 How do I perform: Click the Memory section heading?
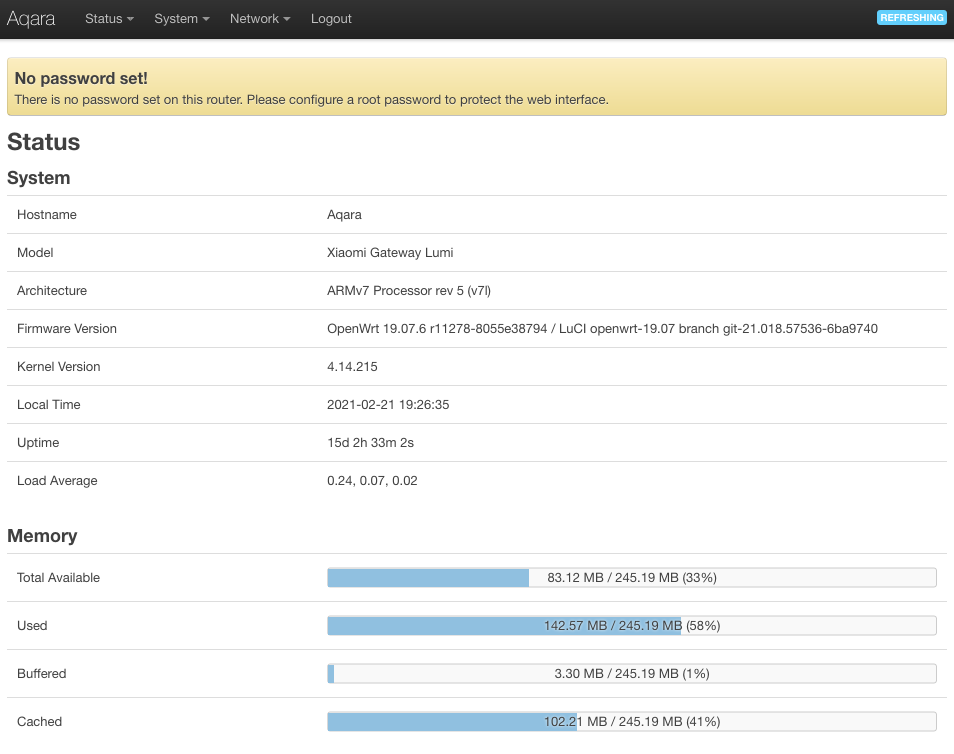coord(42,536)
